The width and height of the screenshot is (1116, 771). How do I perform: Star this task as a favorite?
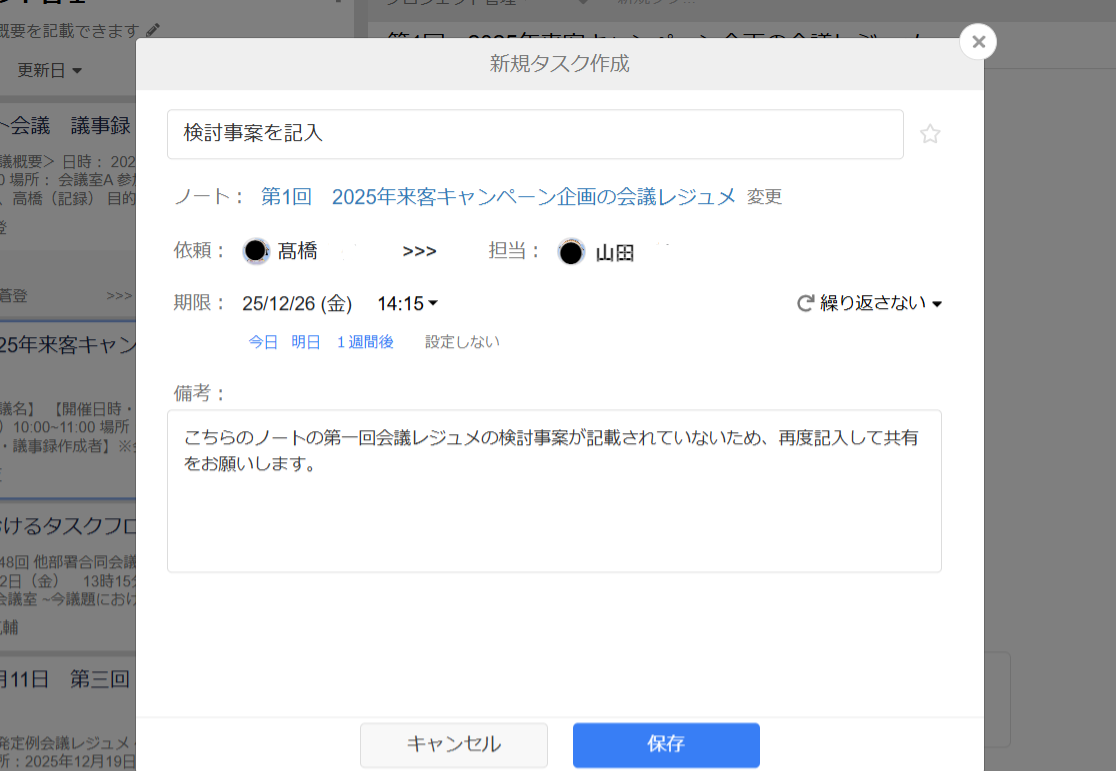tap(930, 133)
